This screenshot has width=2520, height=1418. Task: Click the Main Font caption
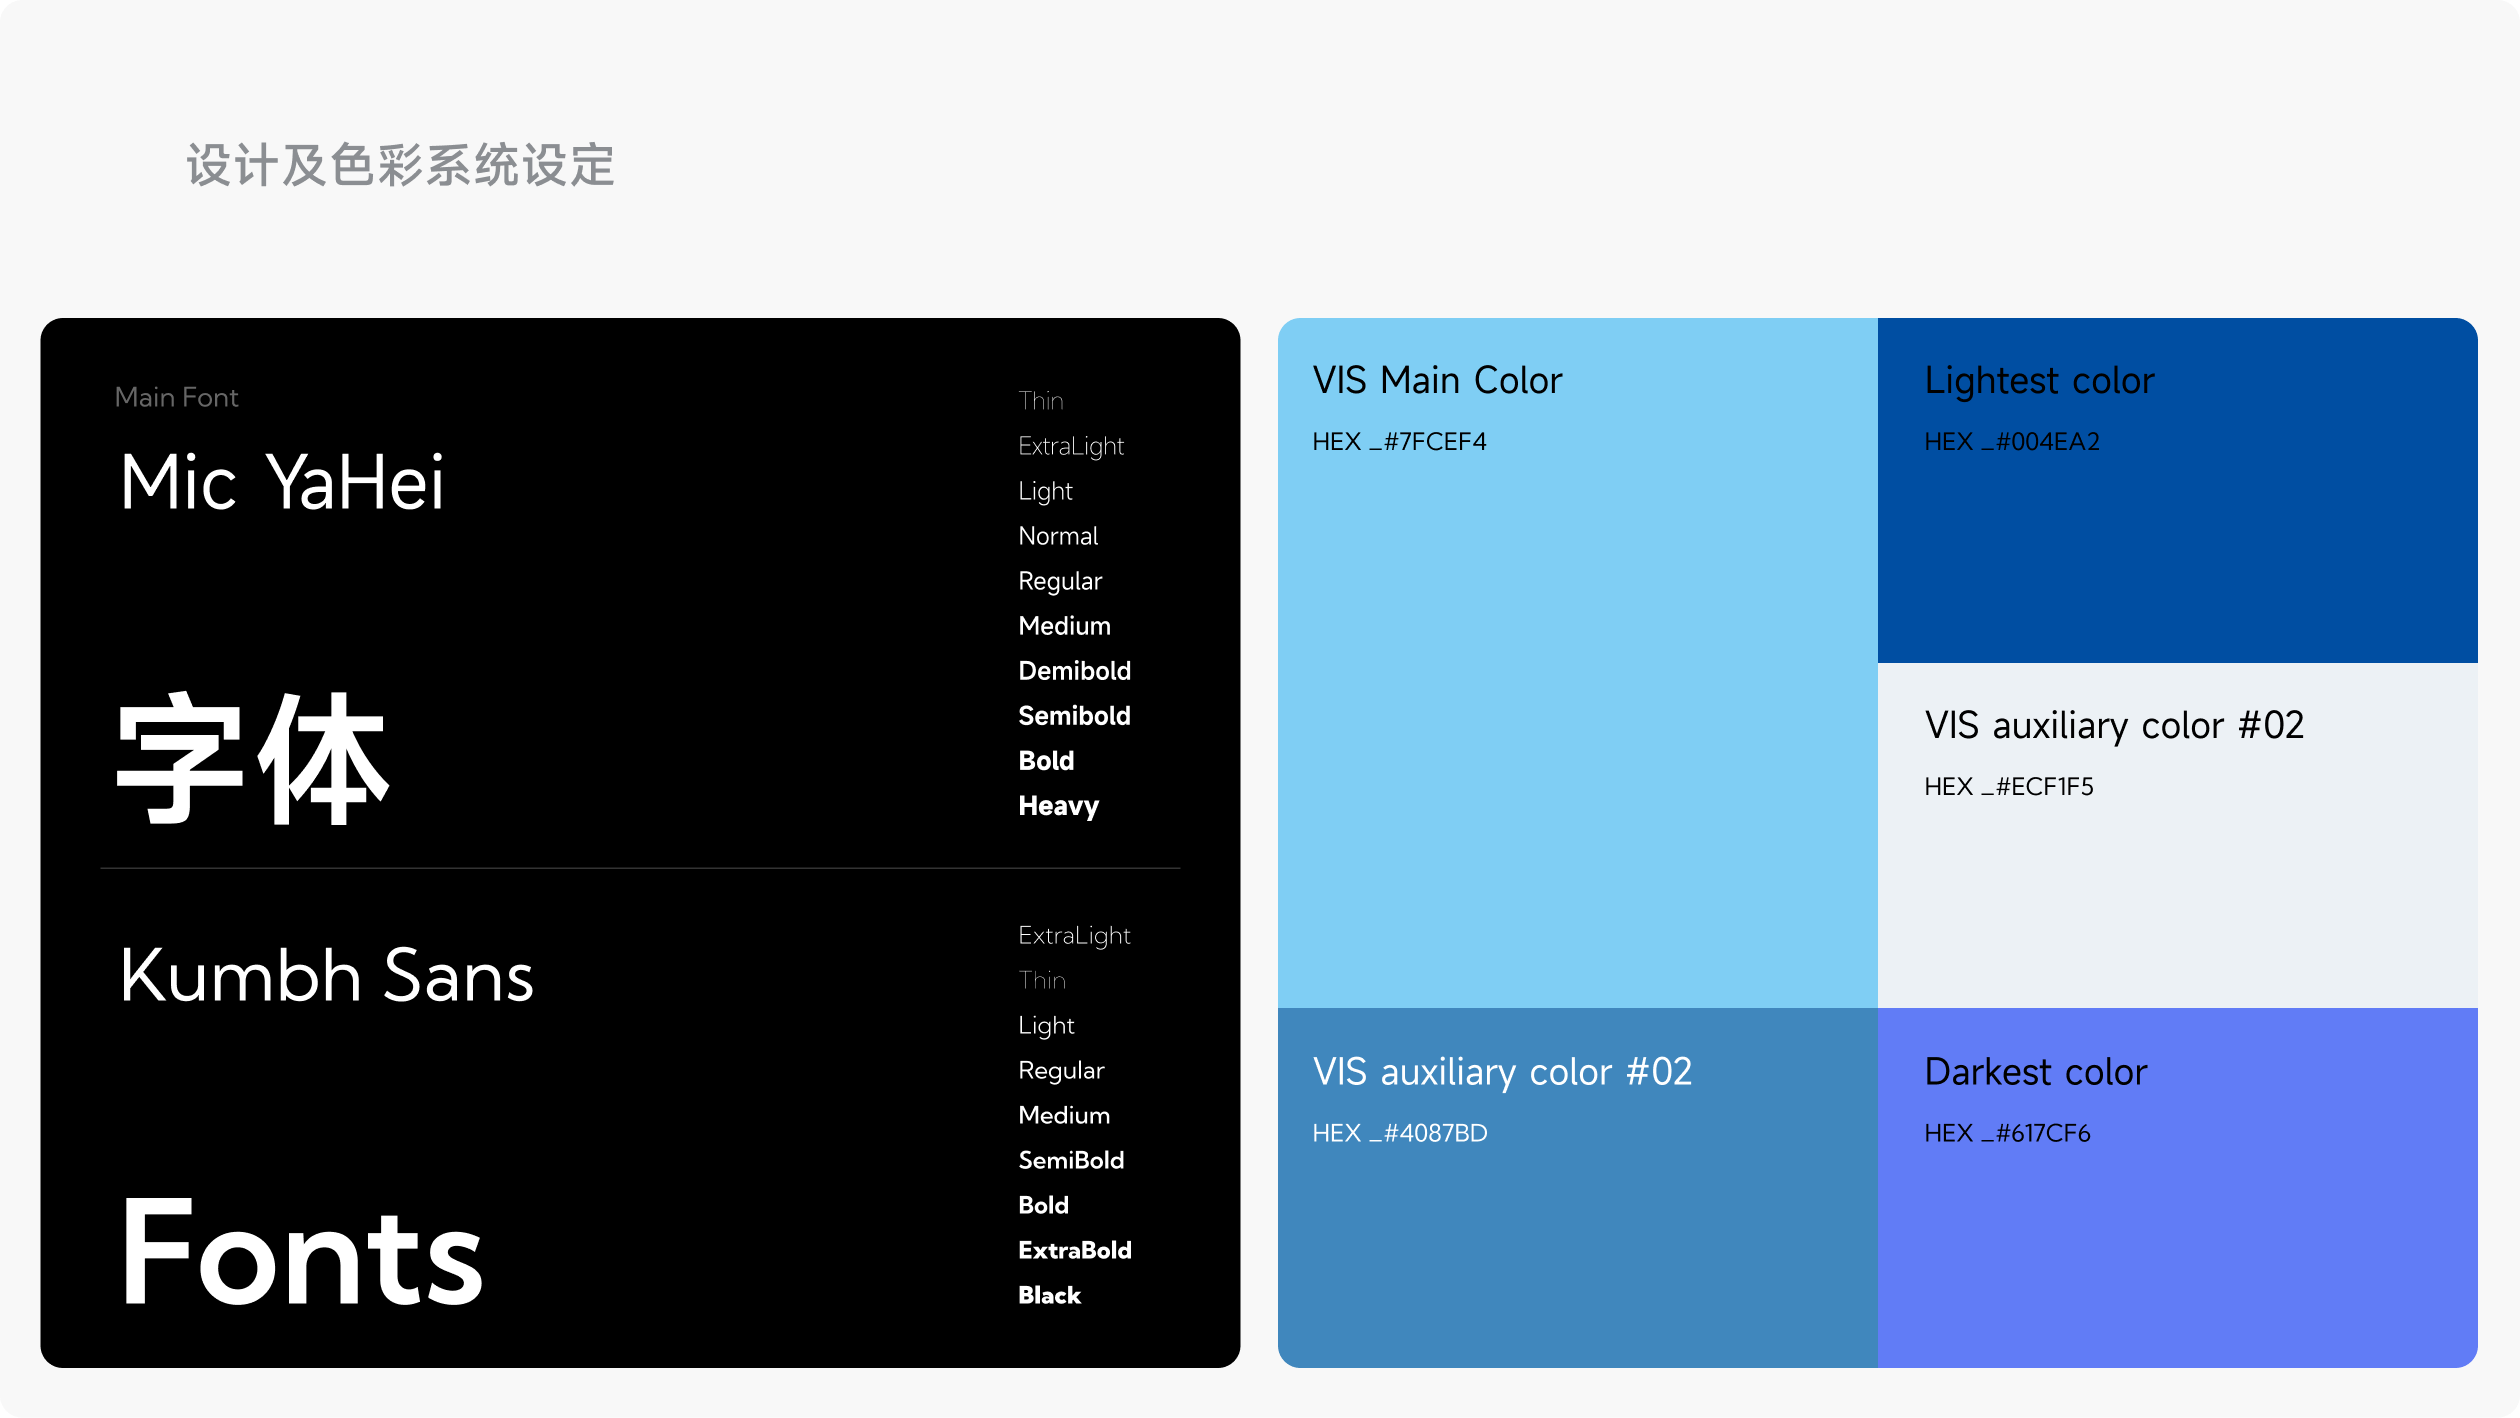pos(177,397)
